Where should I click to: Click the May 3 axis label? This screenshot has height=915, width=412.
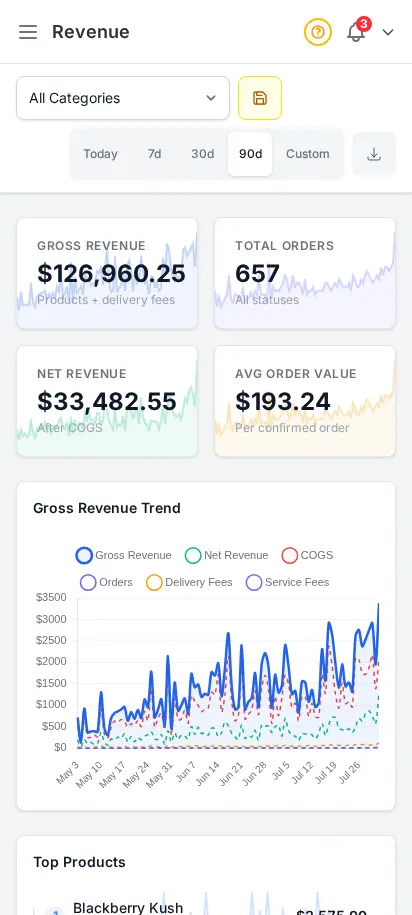[68, 773]
